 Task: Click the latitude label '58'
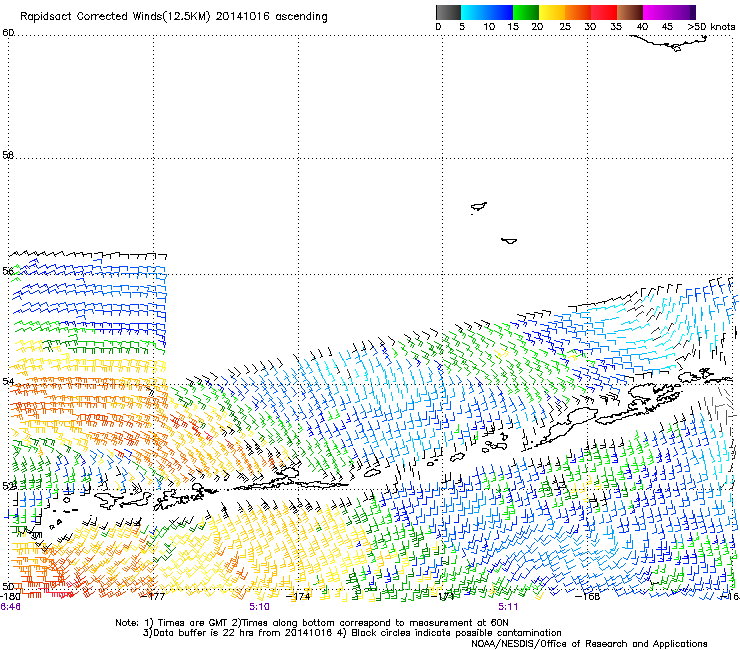8,155
